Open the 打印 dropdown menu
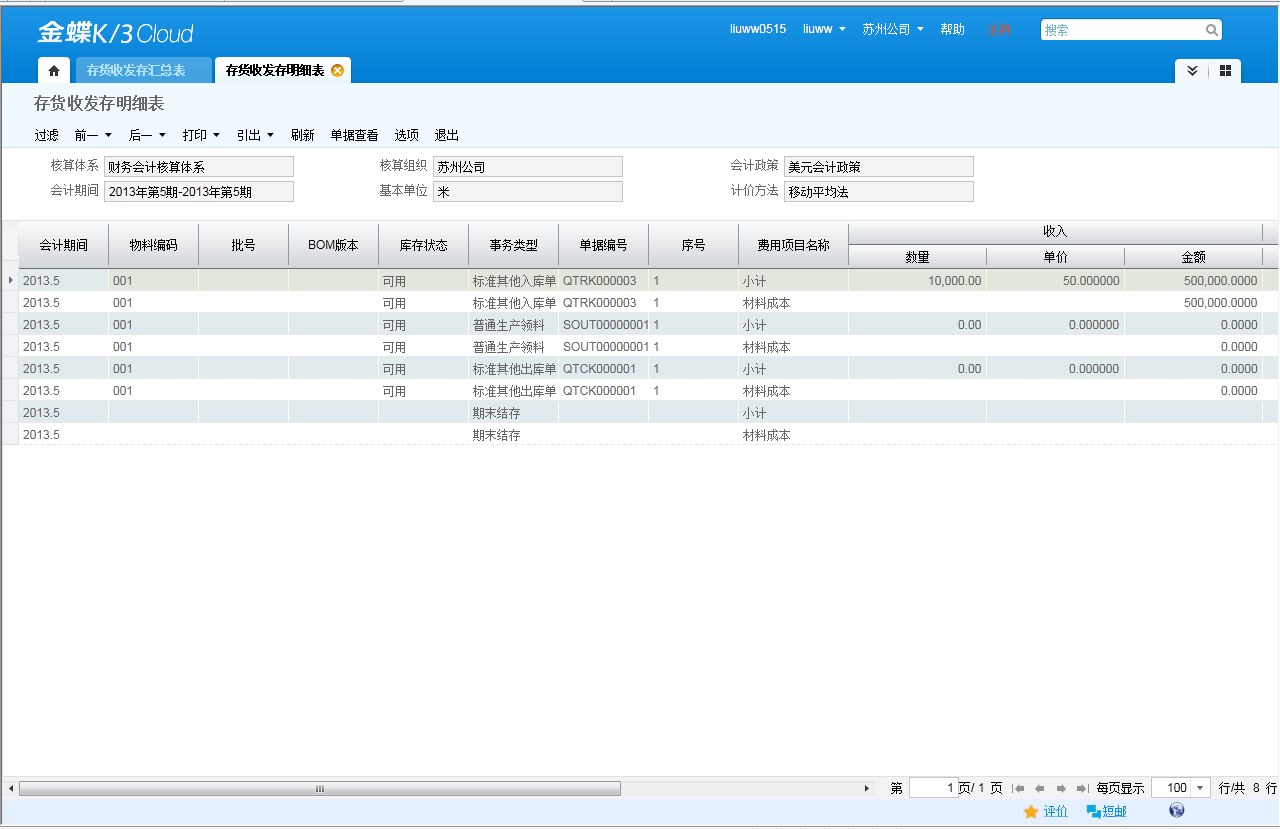Viewport: 1280px width, 829px height. (201, 135)
